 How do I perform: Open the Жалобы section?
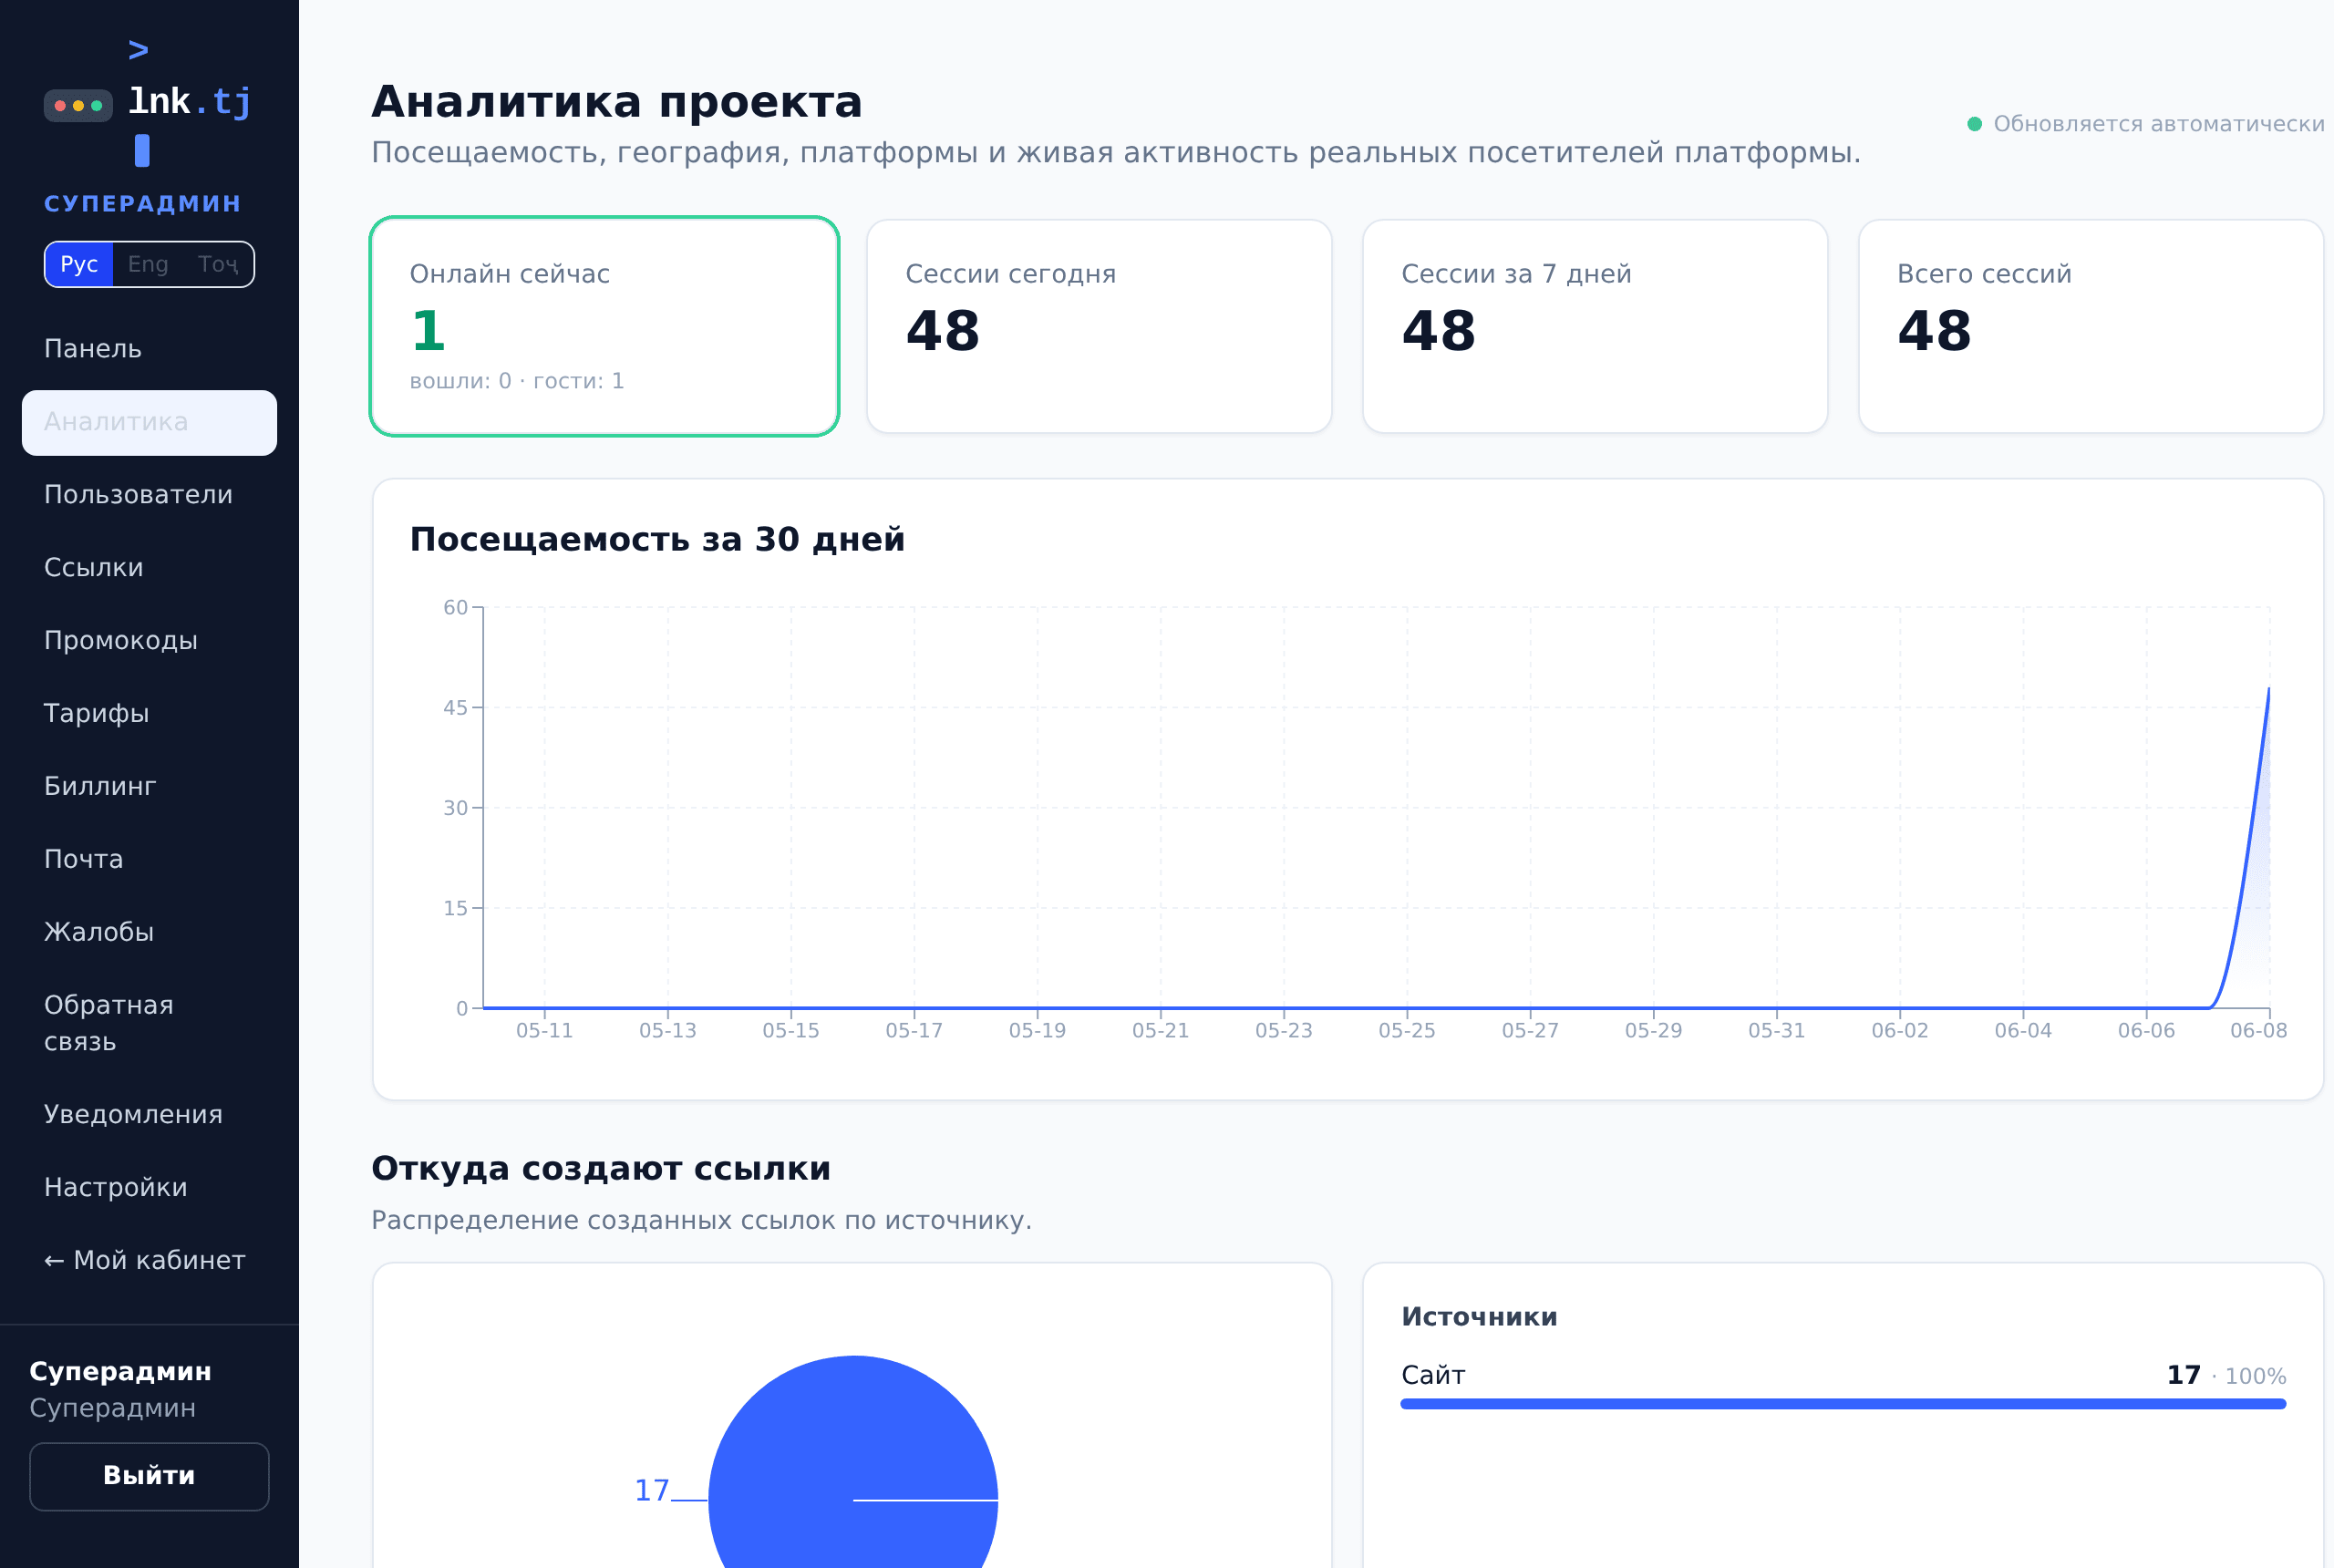tap(149, 933)
